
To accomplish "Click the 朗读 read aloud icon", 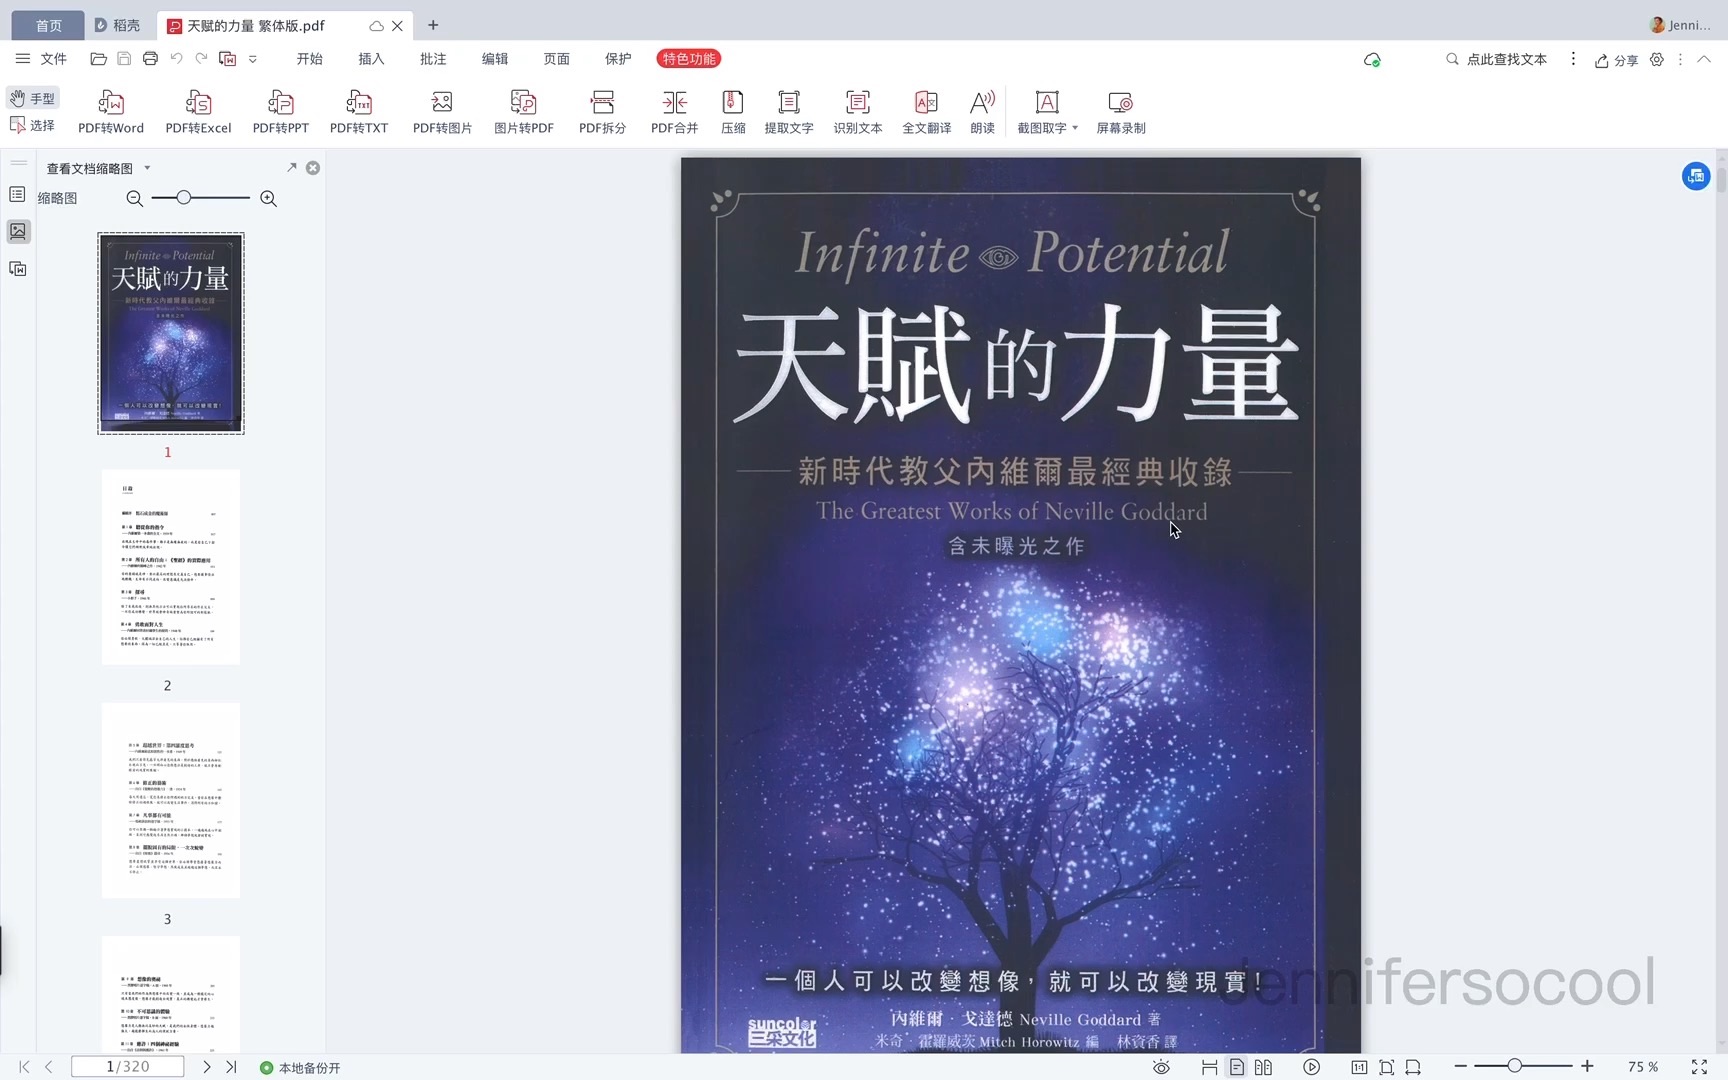I will [982, 112].
